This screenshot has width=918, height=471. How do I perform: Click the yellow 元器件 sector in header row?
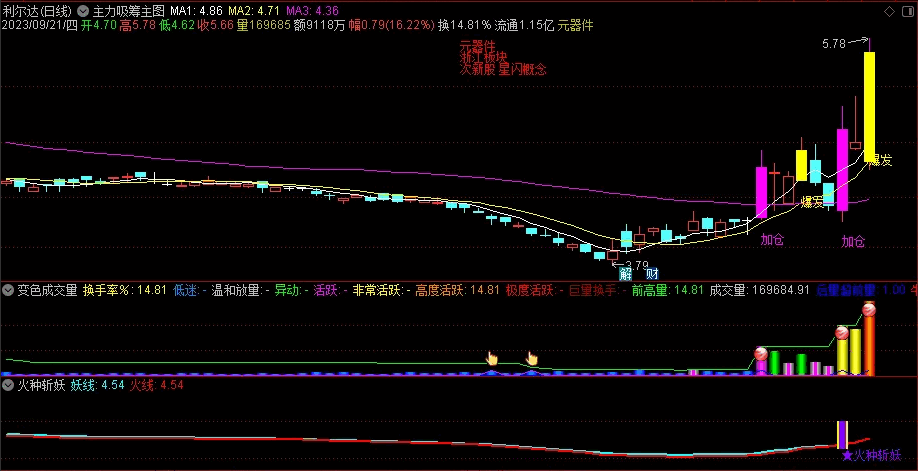click(x=575, y=25)
